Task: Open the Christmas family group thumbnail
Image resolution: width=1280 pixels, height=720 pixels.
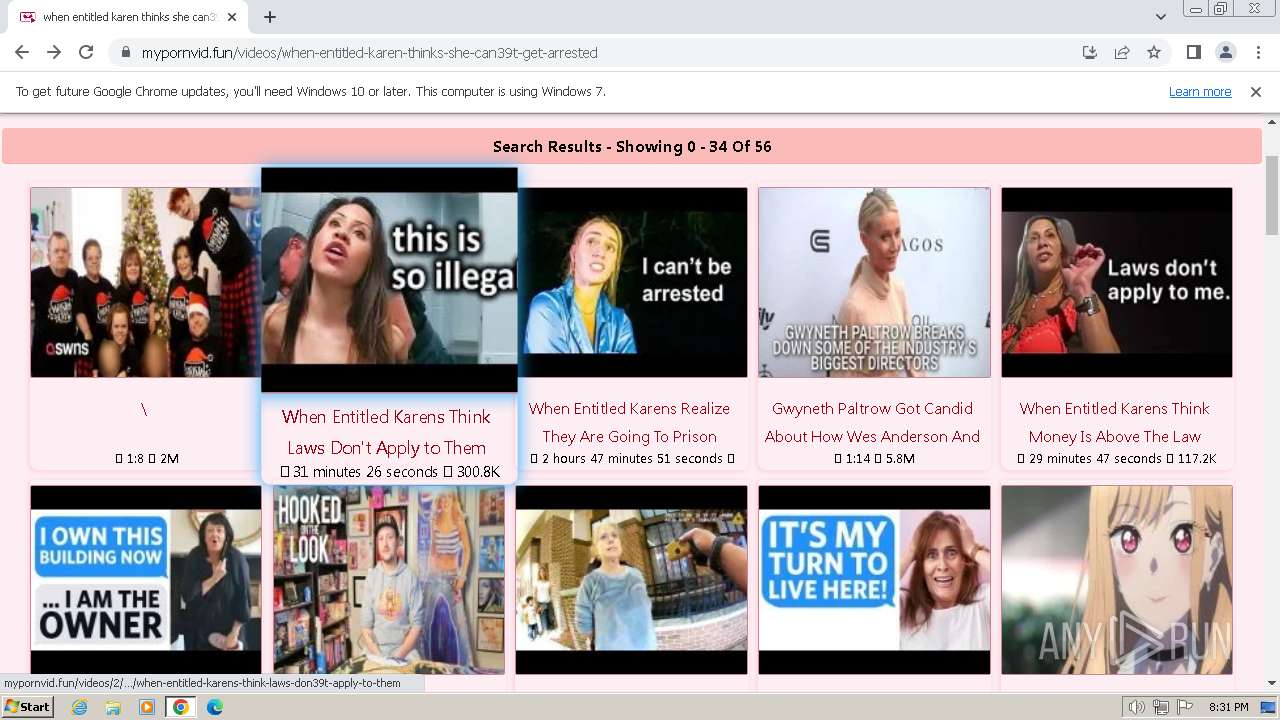Action: click(146, 282)
